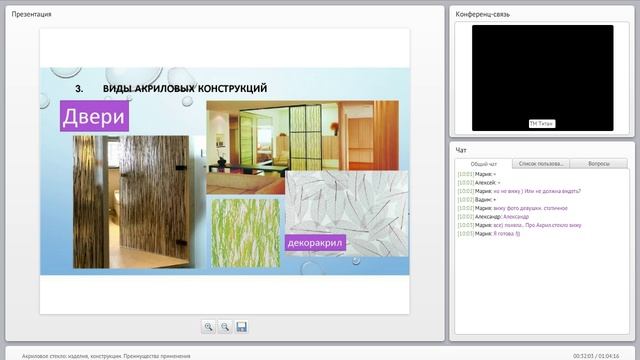Select the playback time counter 00:32:03 / 01:04:16

596,356
